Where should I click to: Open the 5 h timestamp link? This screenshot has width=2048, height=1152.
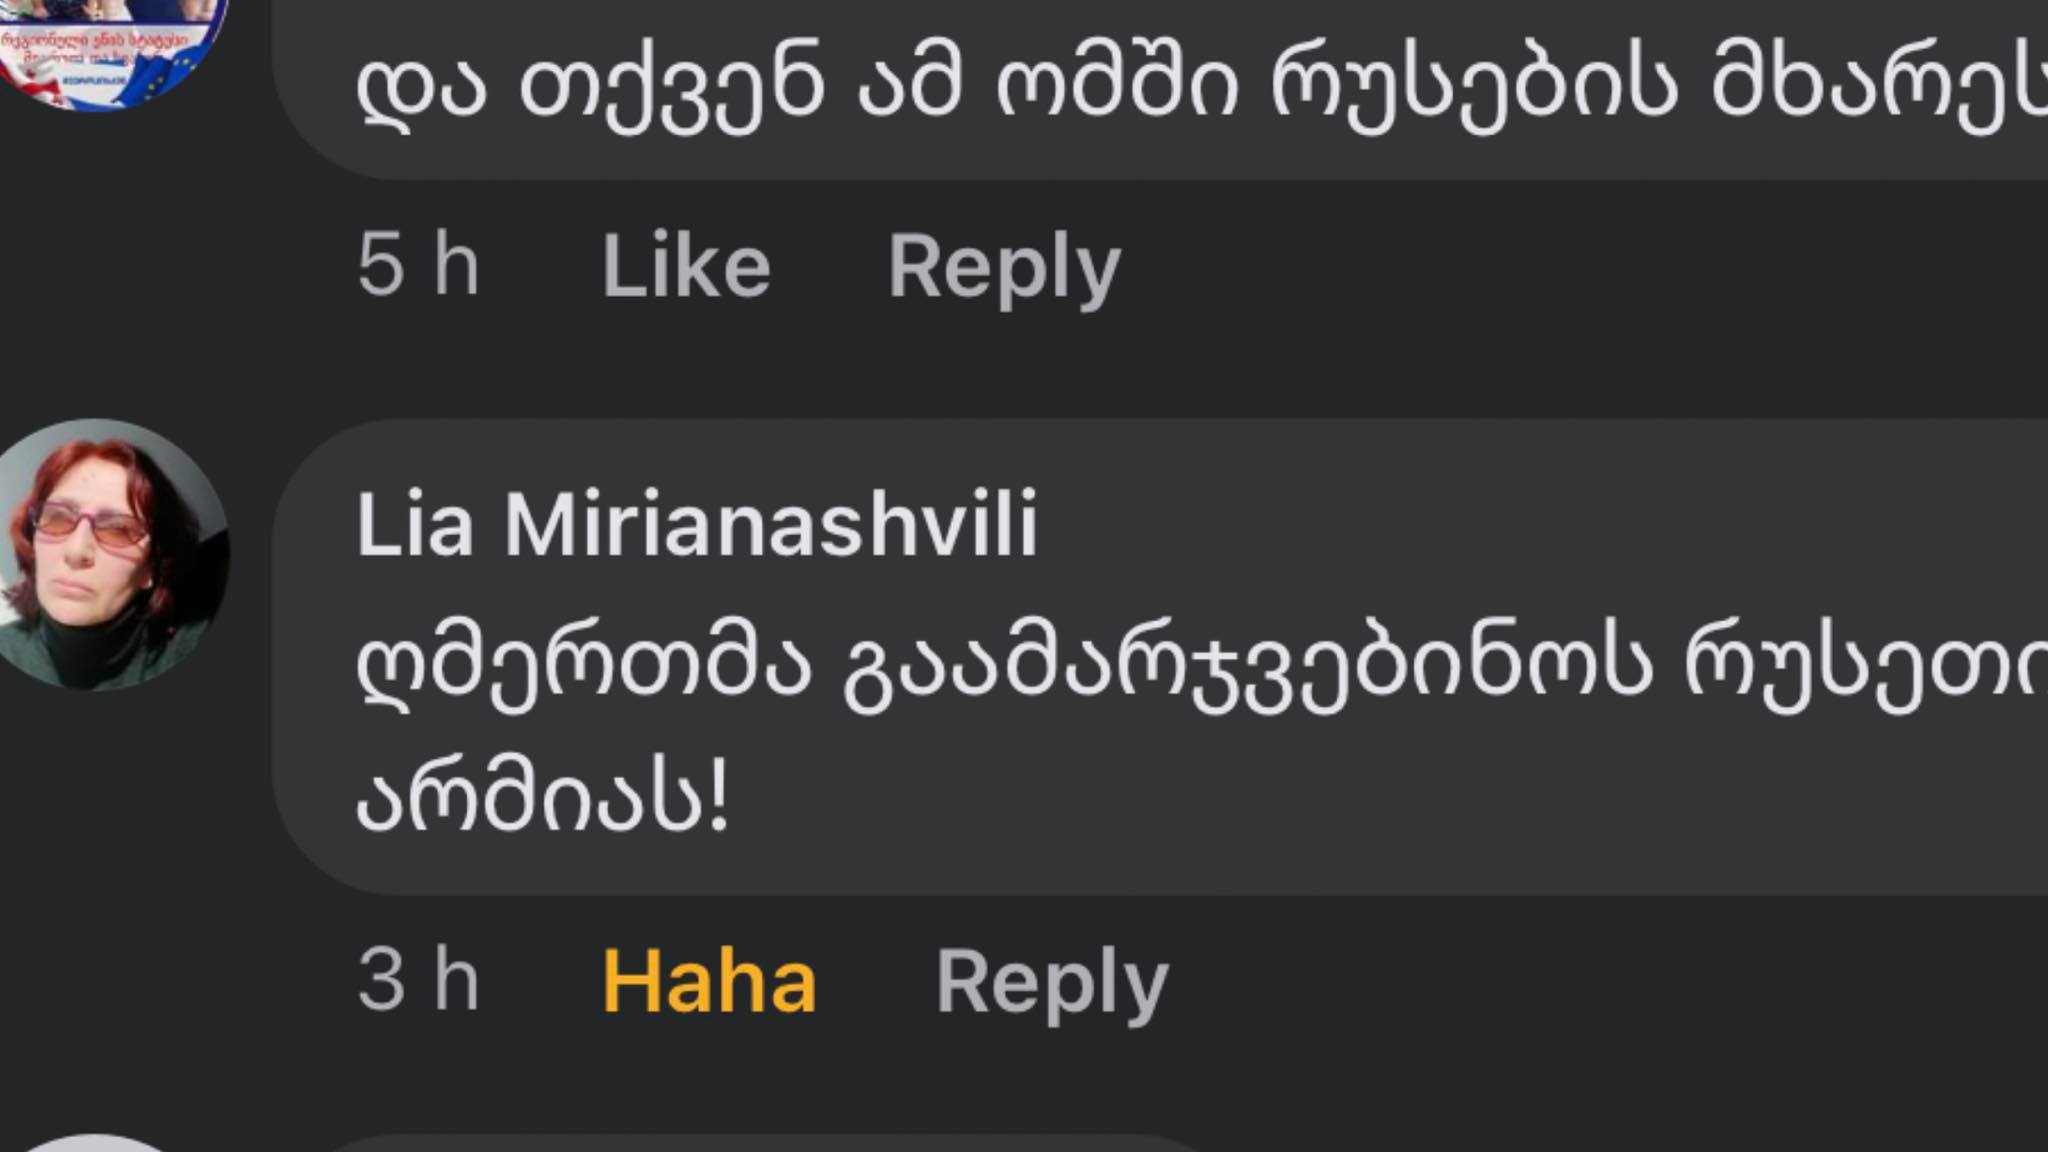[x=418, y=266]
